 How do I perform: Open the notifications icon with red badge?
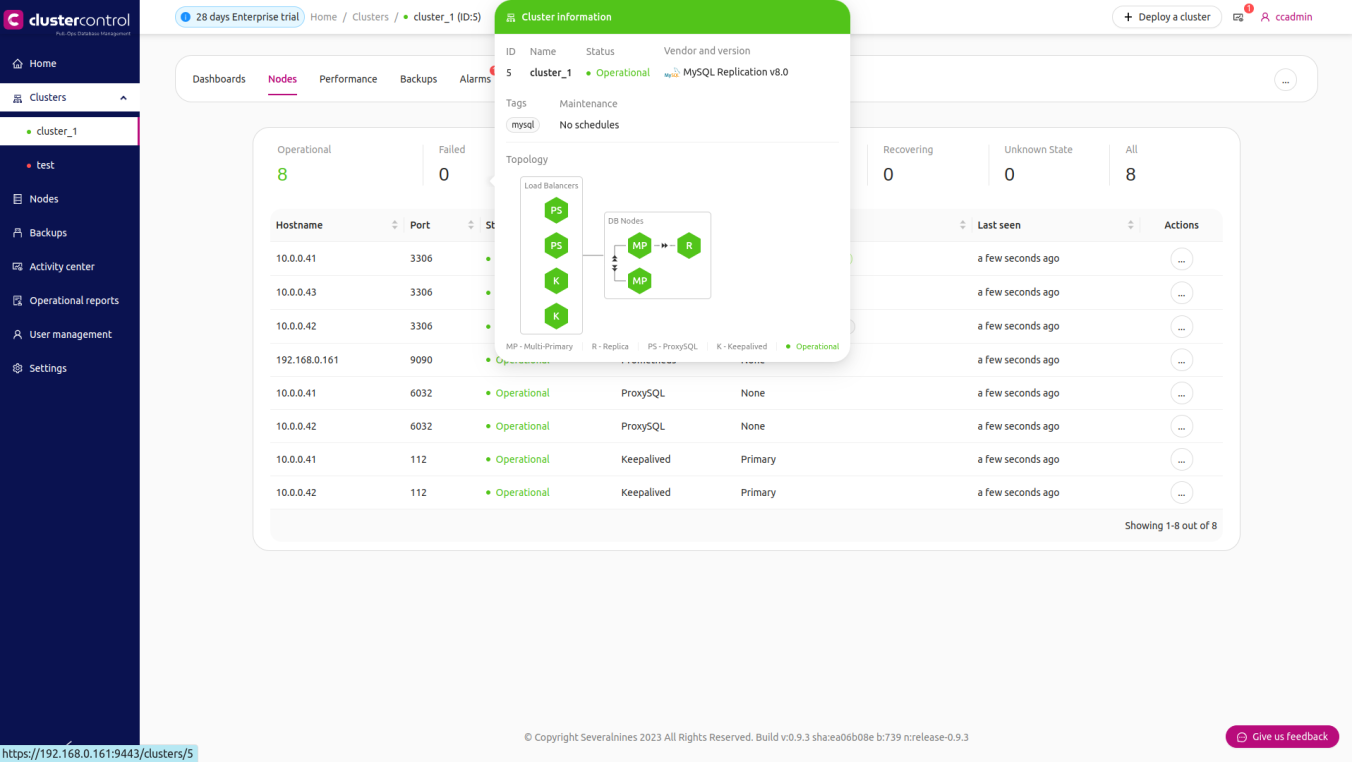click(1238, 17)
